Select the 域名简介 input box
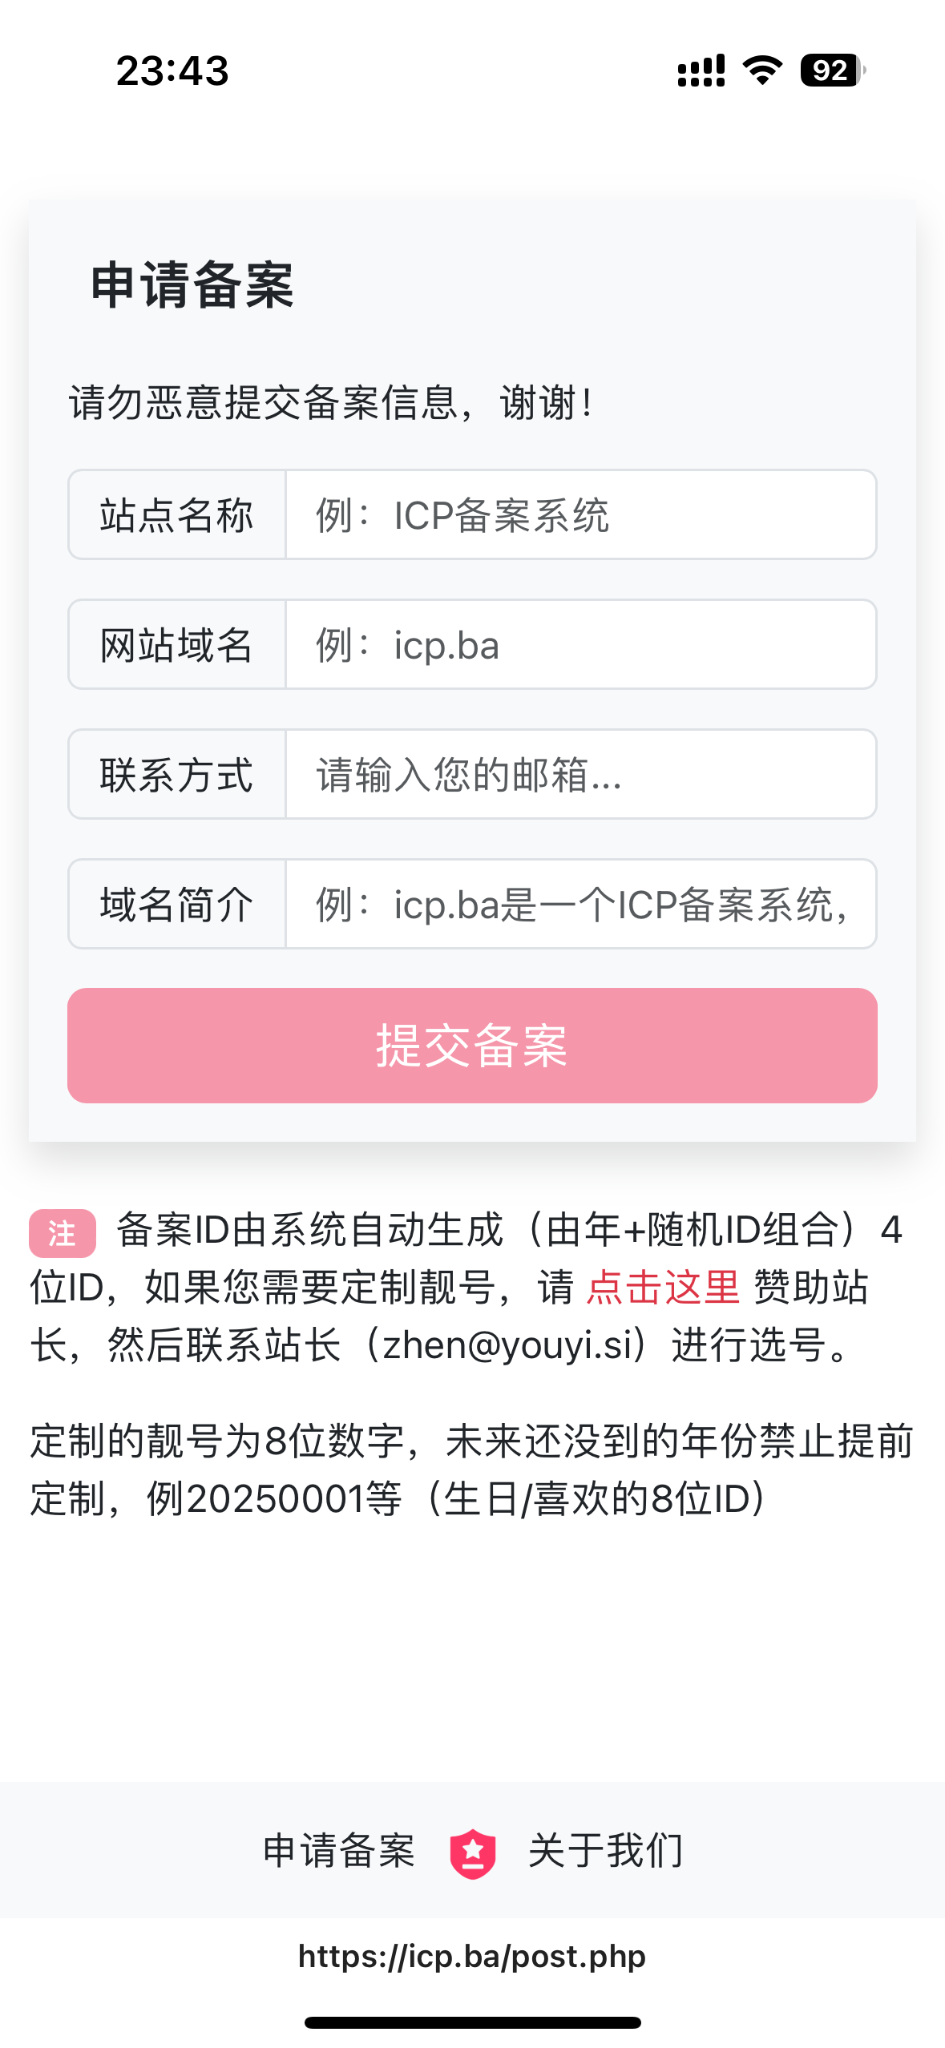The height and width of the screenshot is (2048, 945). coord(580,905)
